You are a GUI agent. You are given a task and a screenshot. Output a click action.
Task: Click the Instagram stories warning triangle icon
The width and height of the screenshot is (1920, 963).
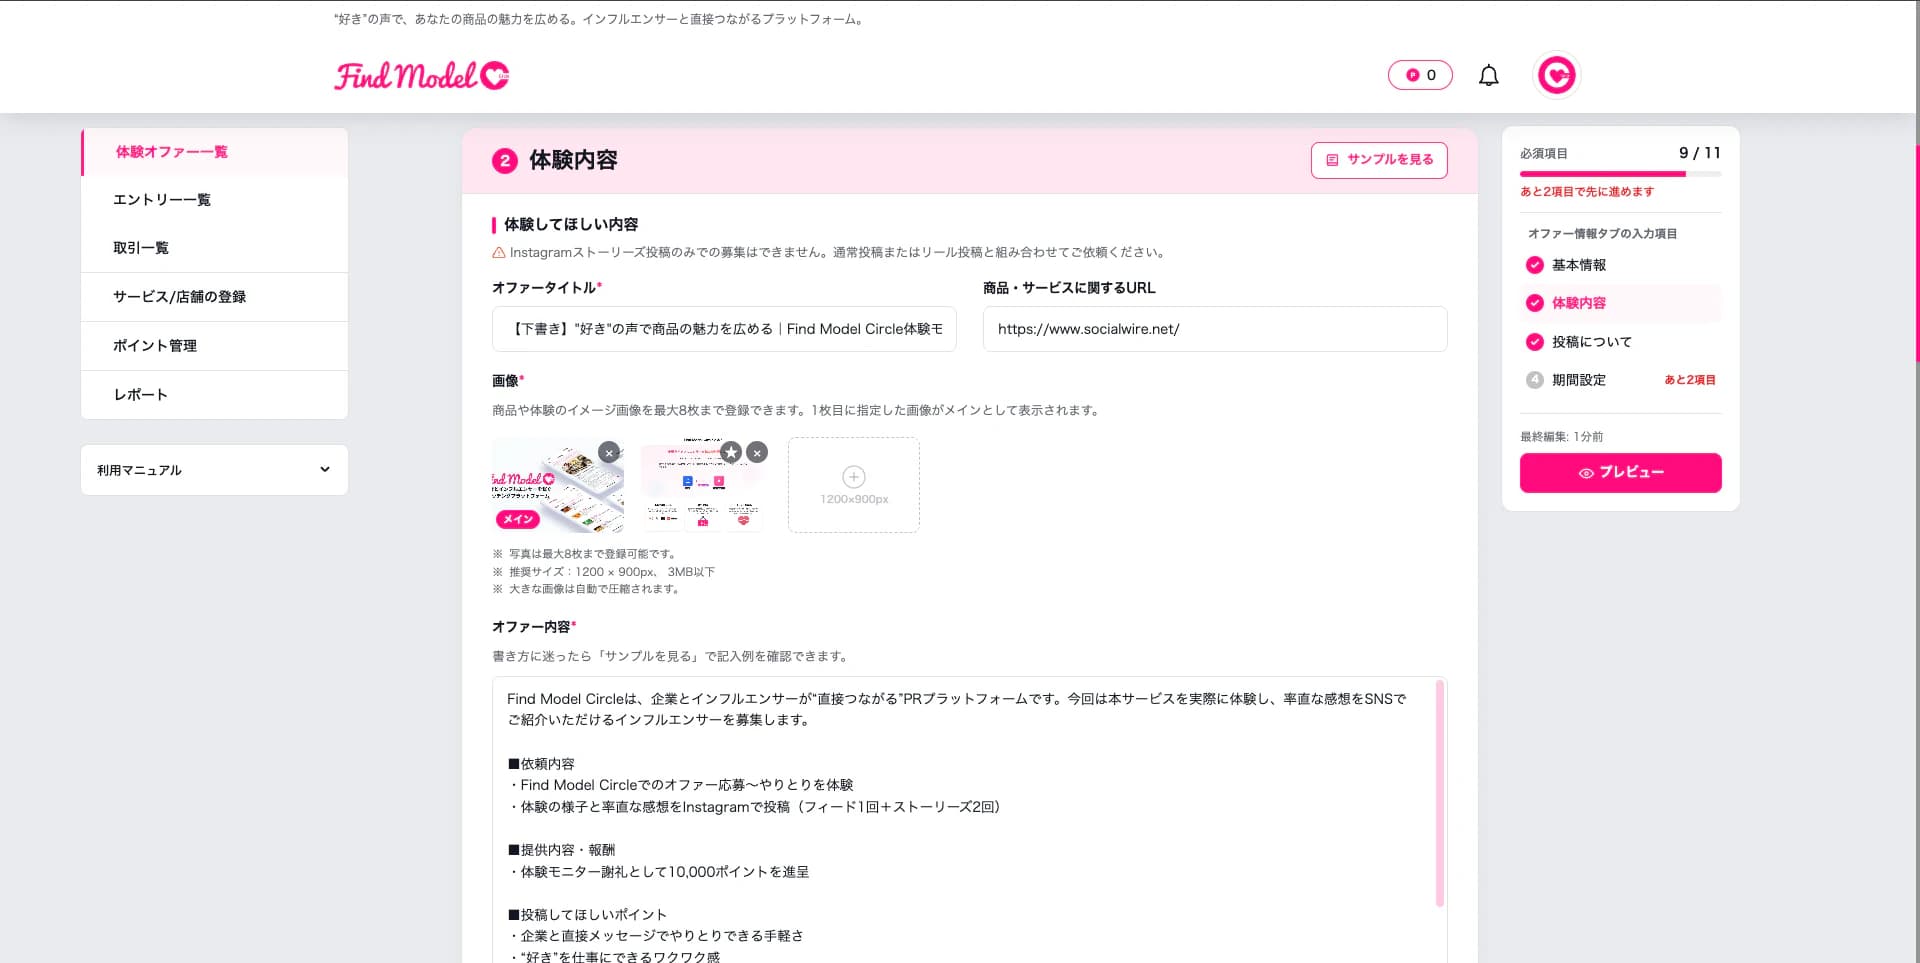(x=498, y=253)
